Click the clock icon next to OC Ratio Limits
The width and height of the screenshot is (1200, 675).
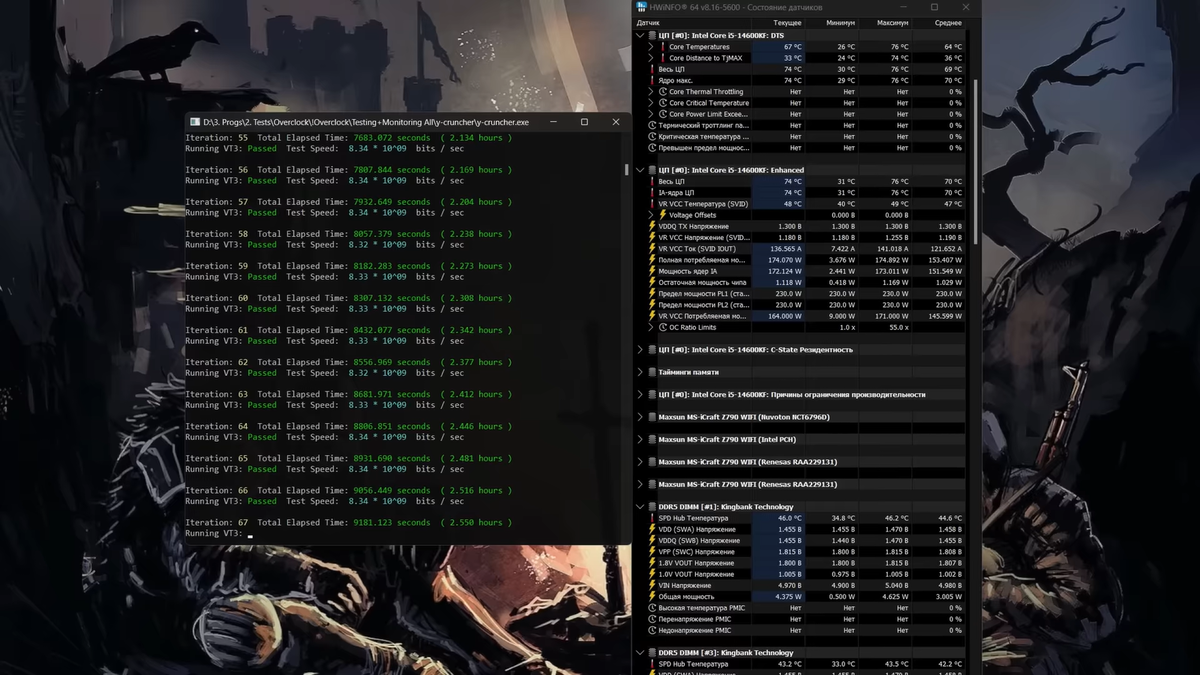click(662, 327)
